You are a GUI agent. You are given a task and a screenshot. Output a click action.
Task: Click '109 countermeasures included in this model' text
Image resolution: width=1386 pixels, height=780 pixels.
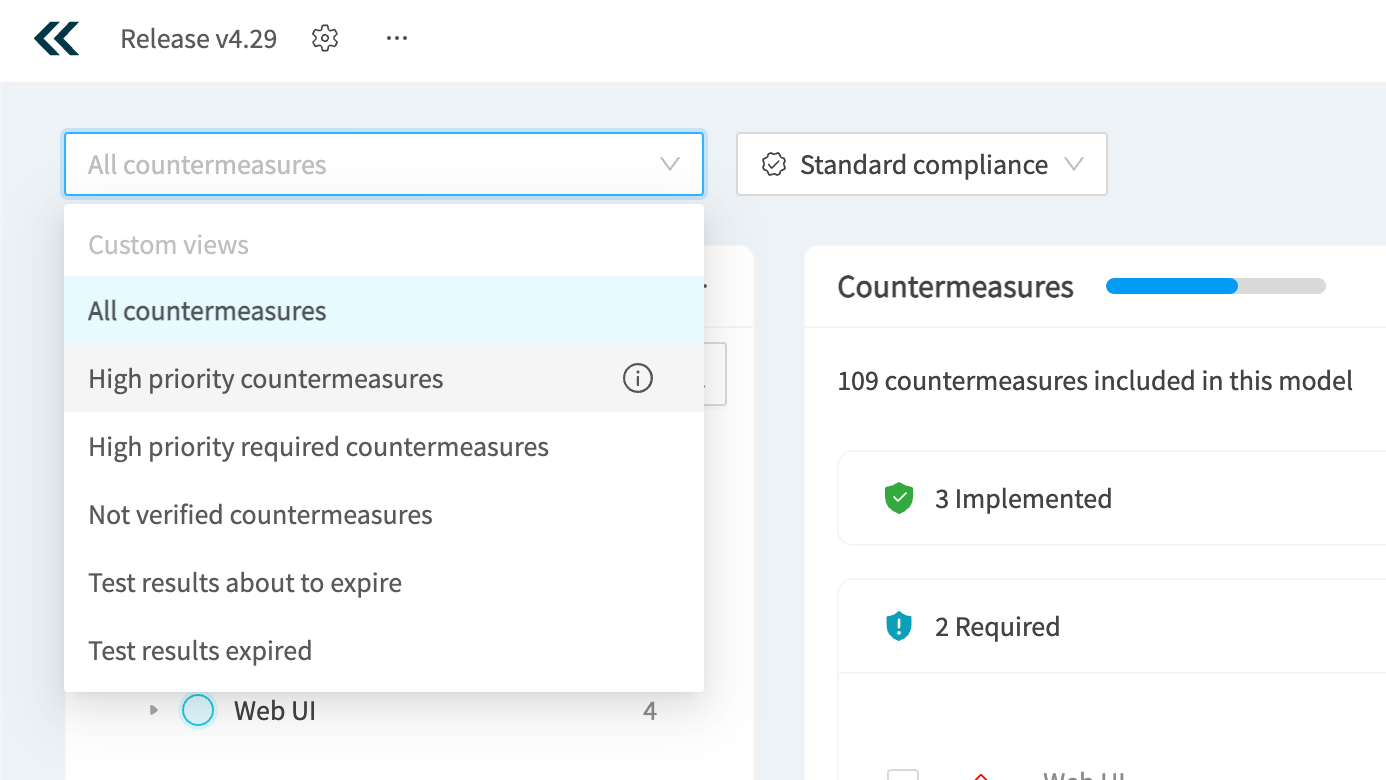click(x=1095, y=380)
